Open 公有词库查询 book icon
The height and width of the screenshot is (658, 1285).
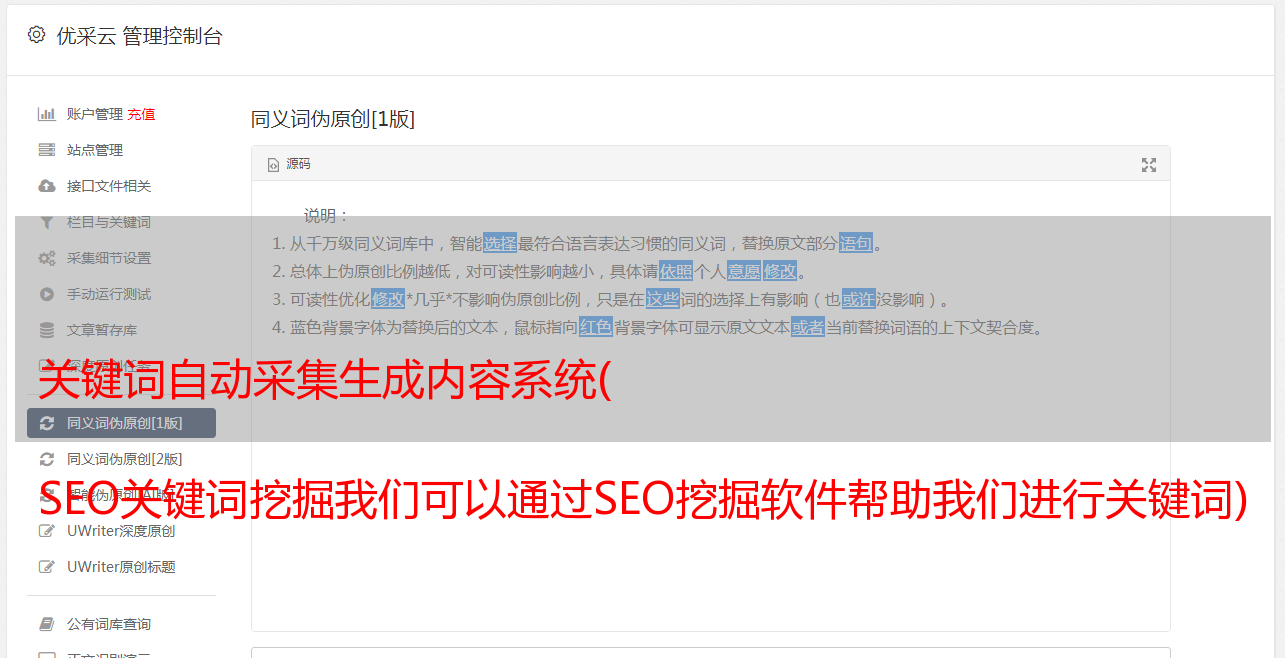coord(46,624)
